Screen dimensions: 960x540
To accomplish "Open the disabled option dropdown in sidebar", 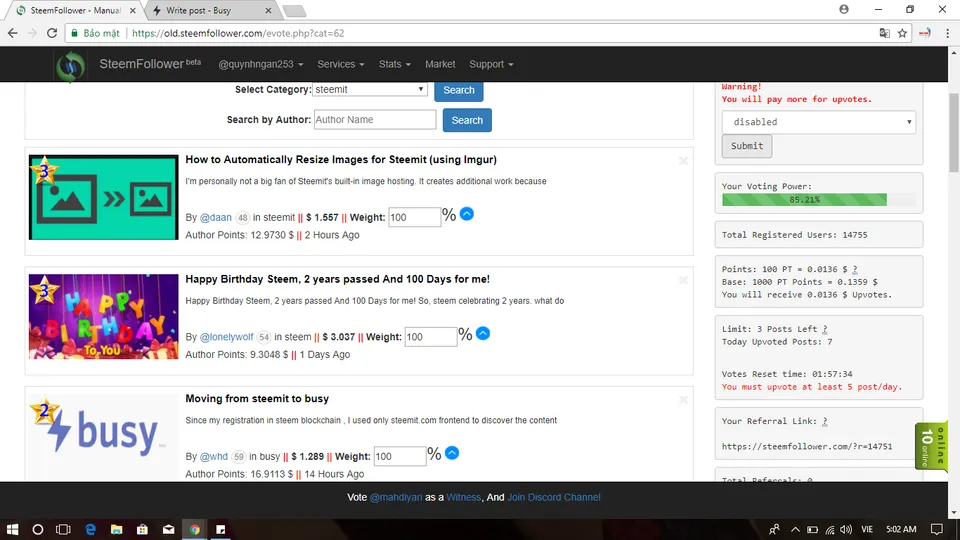I will point(819,122).
